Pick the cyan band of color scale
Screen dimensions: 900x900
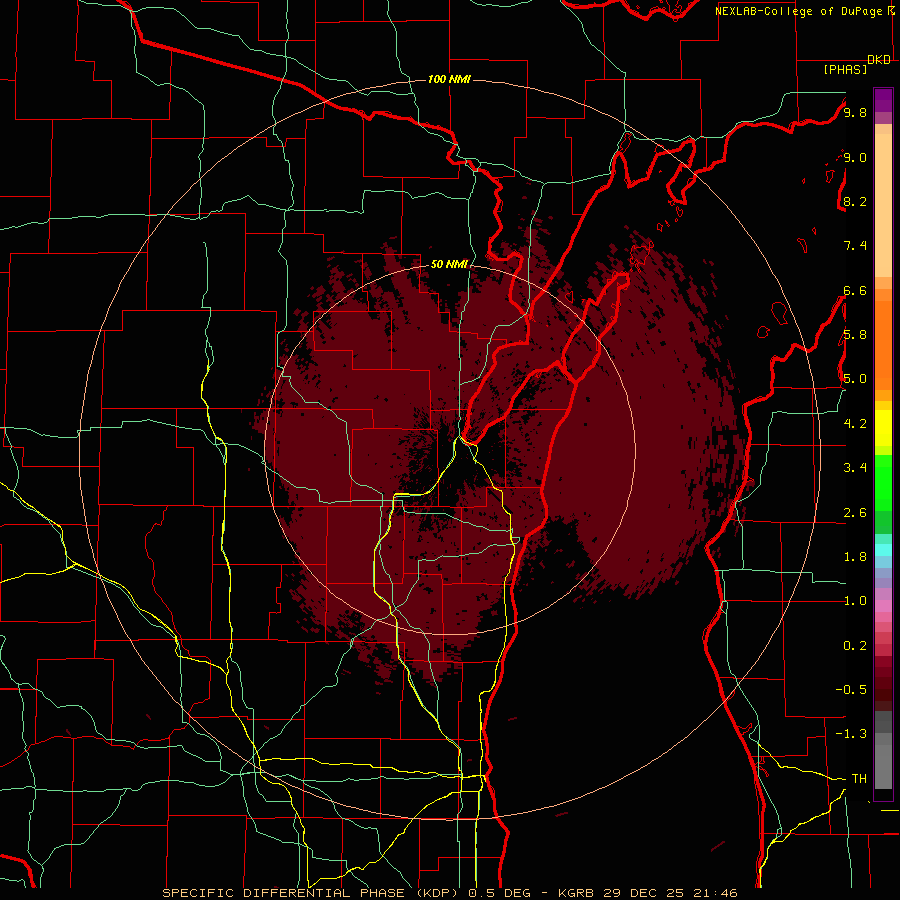[x=883, y=550]
